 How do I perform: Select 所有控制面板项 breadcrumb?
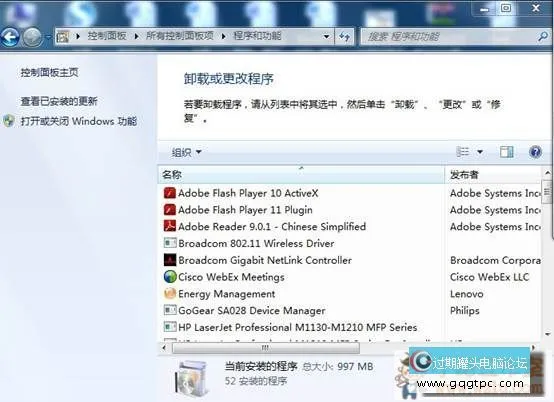180,36
